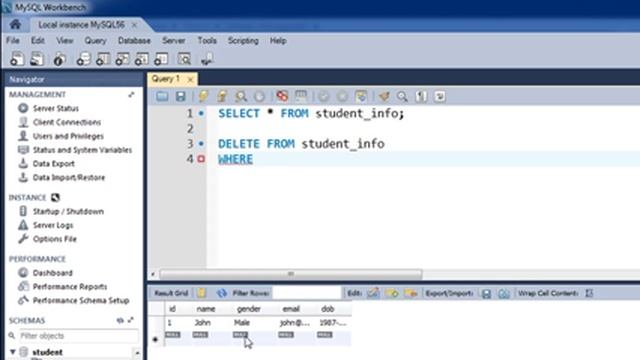640x360 pixels.
Task: Open Performance Schema Setup
Action: click(80, 300)
